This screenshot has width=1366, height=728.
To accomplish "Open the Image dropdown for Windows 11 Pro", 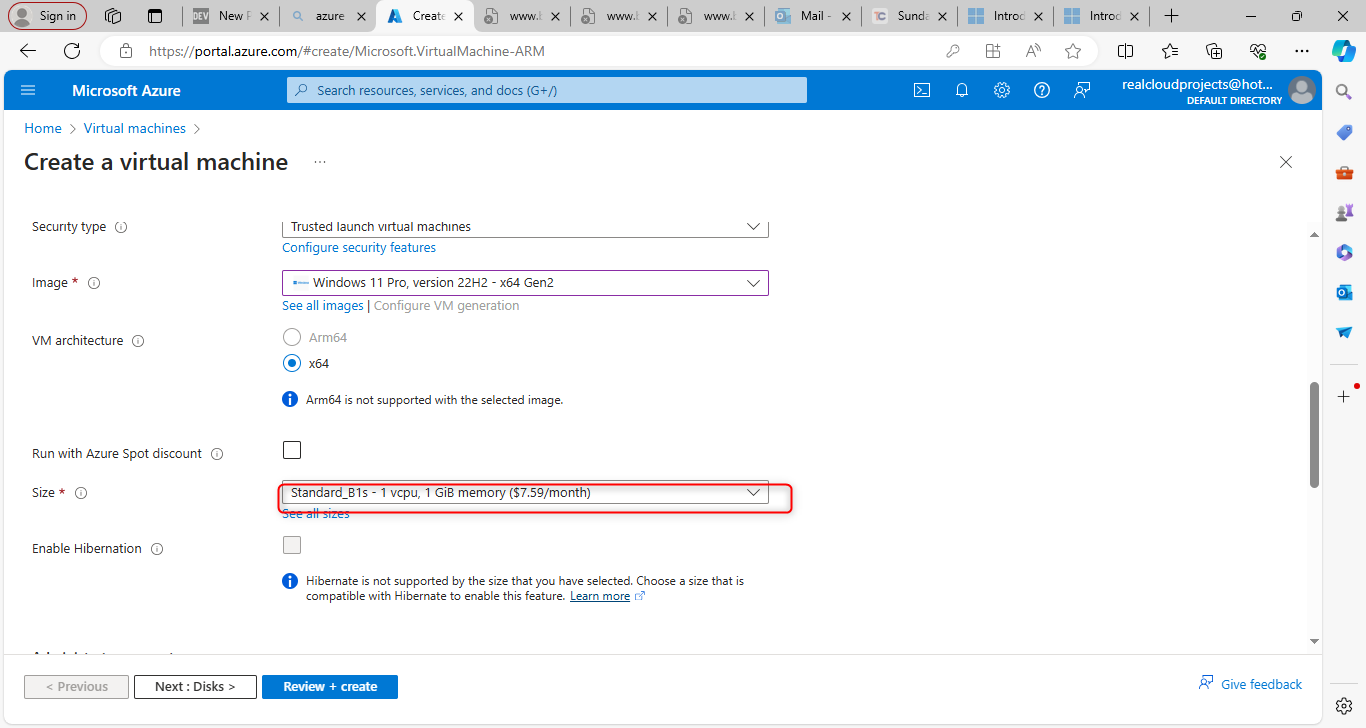I will (x=525, y=283).
